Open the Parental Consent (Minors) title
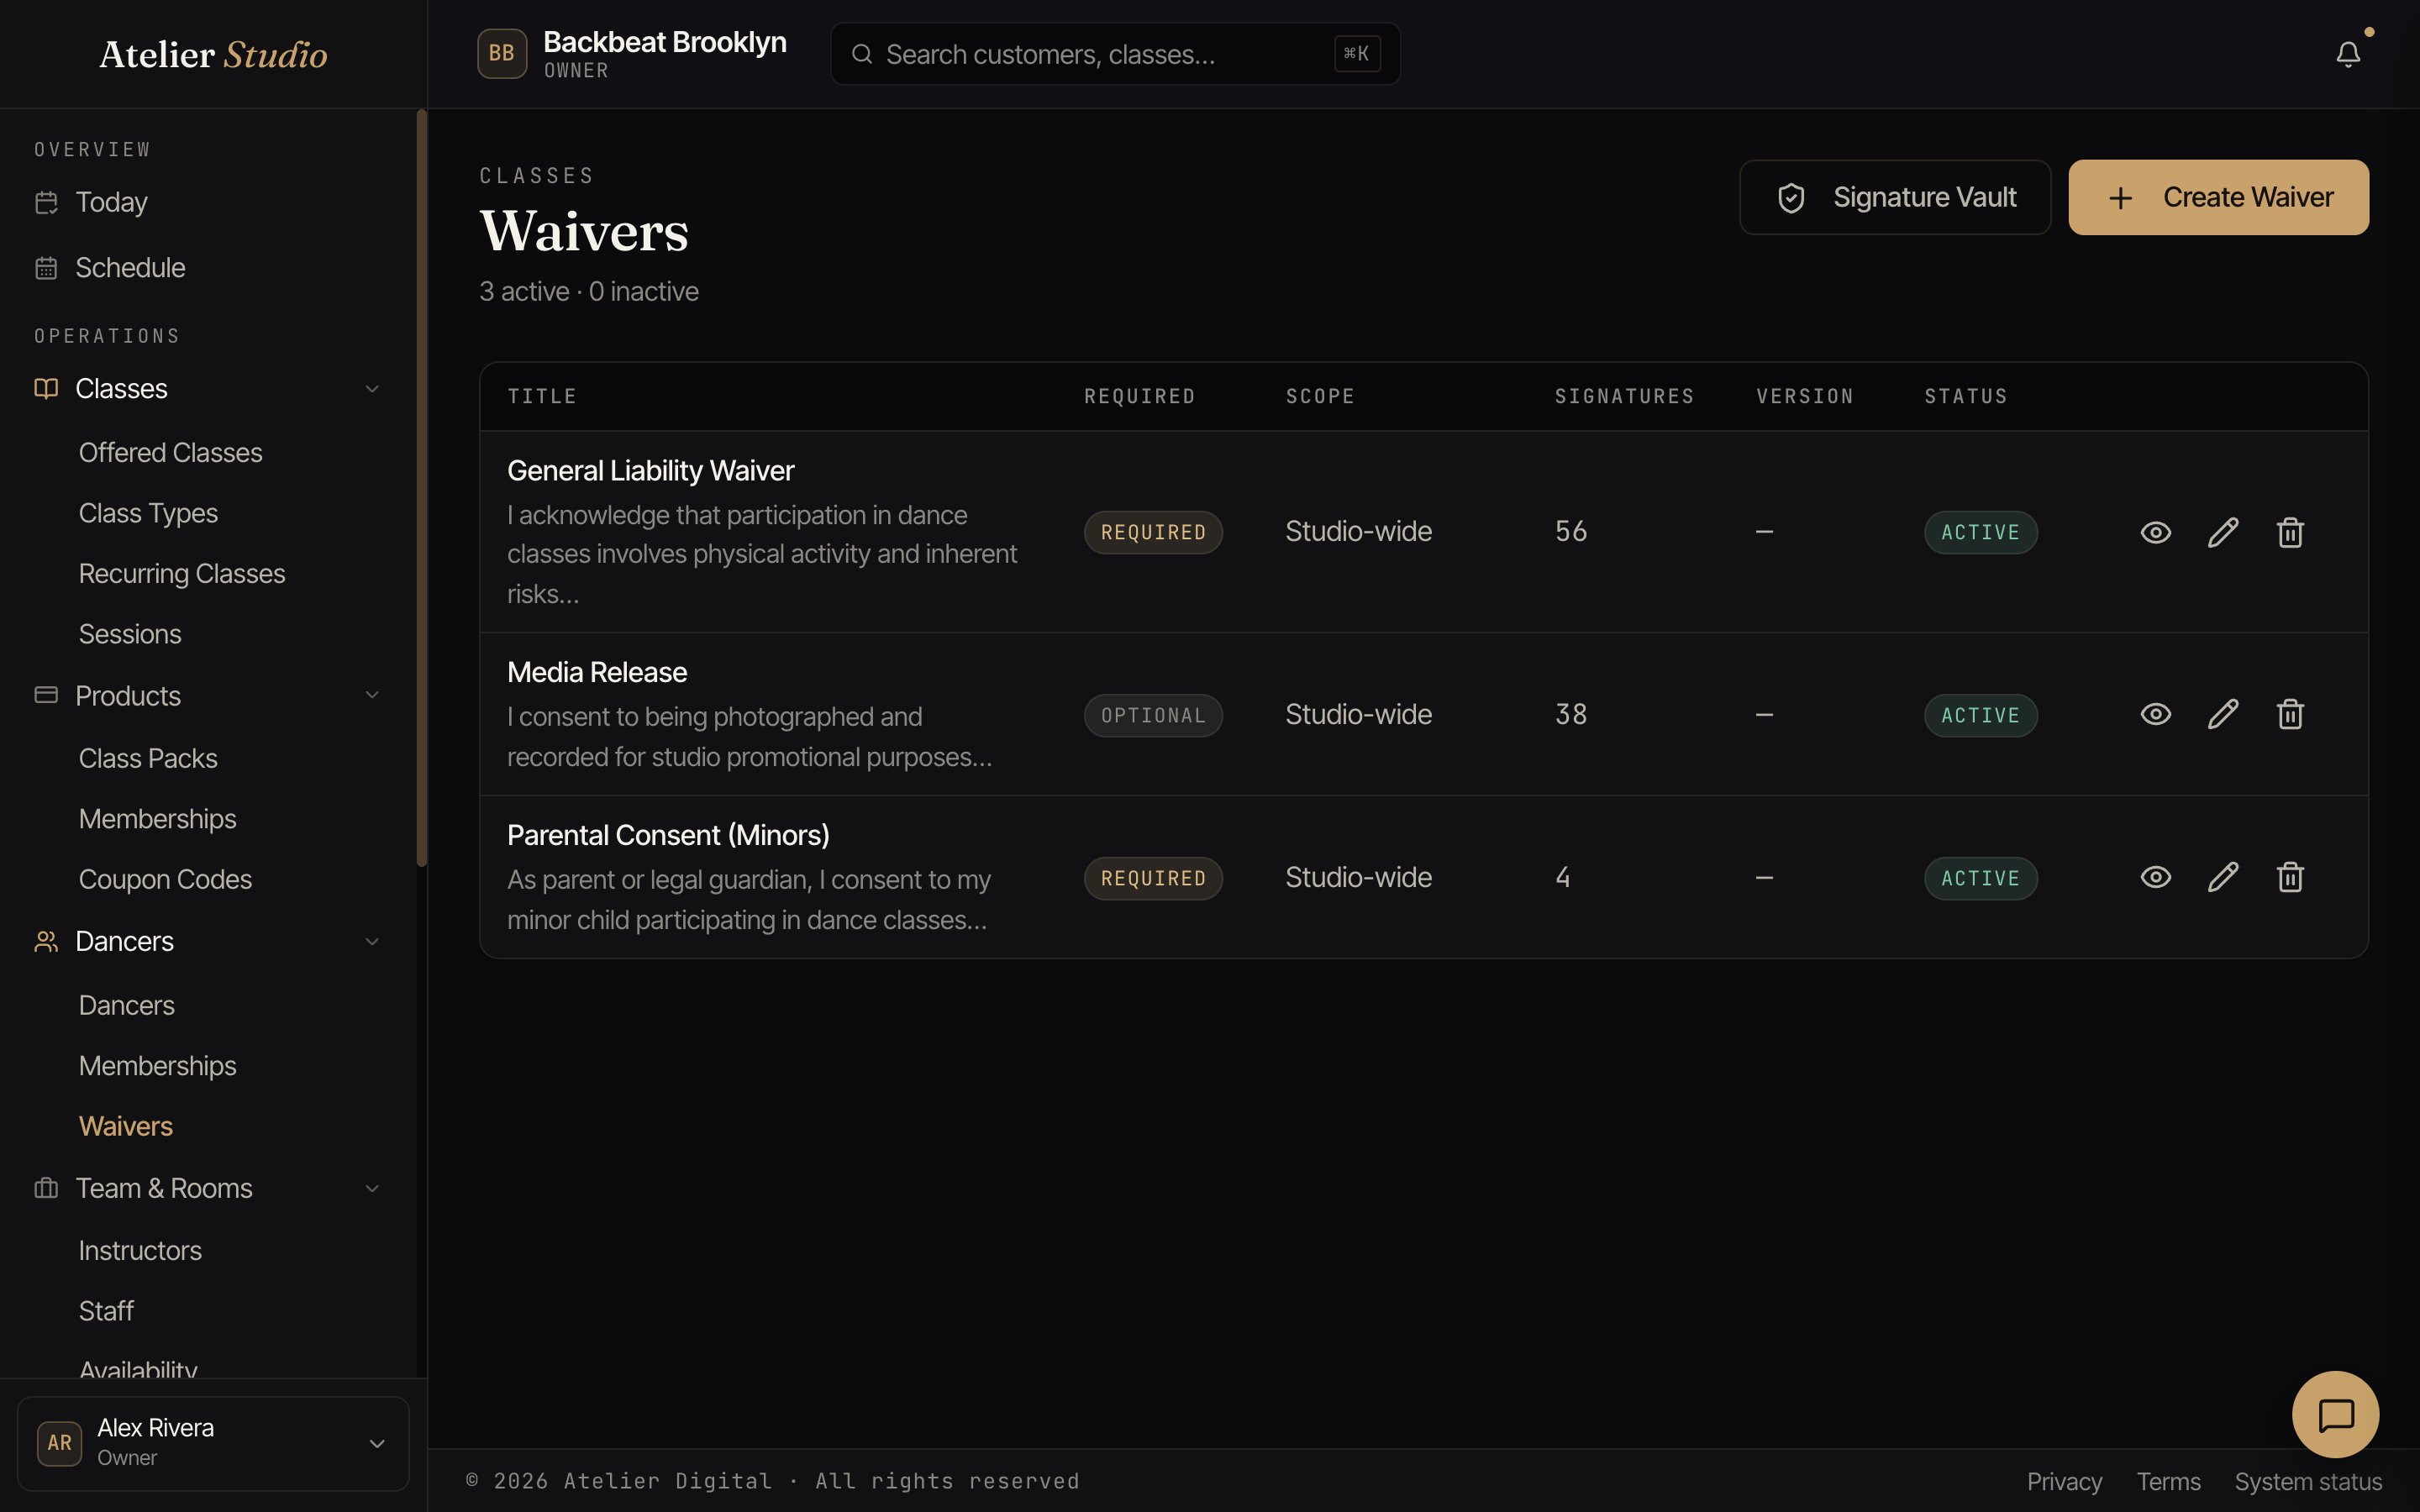This screenshot has width=2420, height=1512. [x=668, y=835]
